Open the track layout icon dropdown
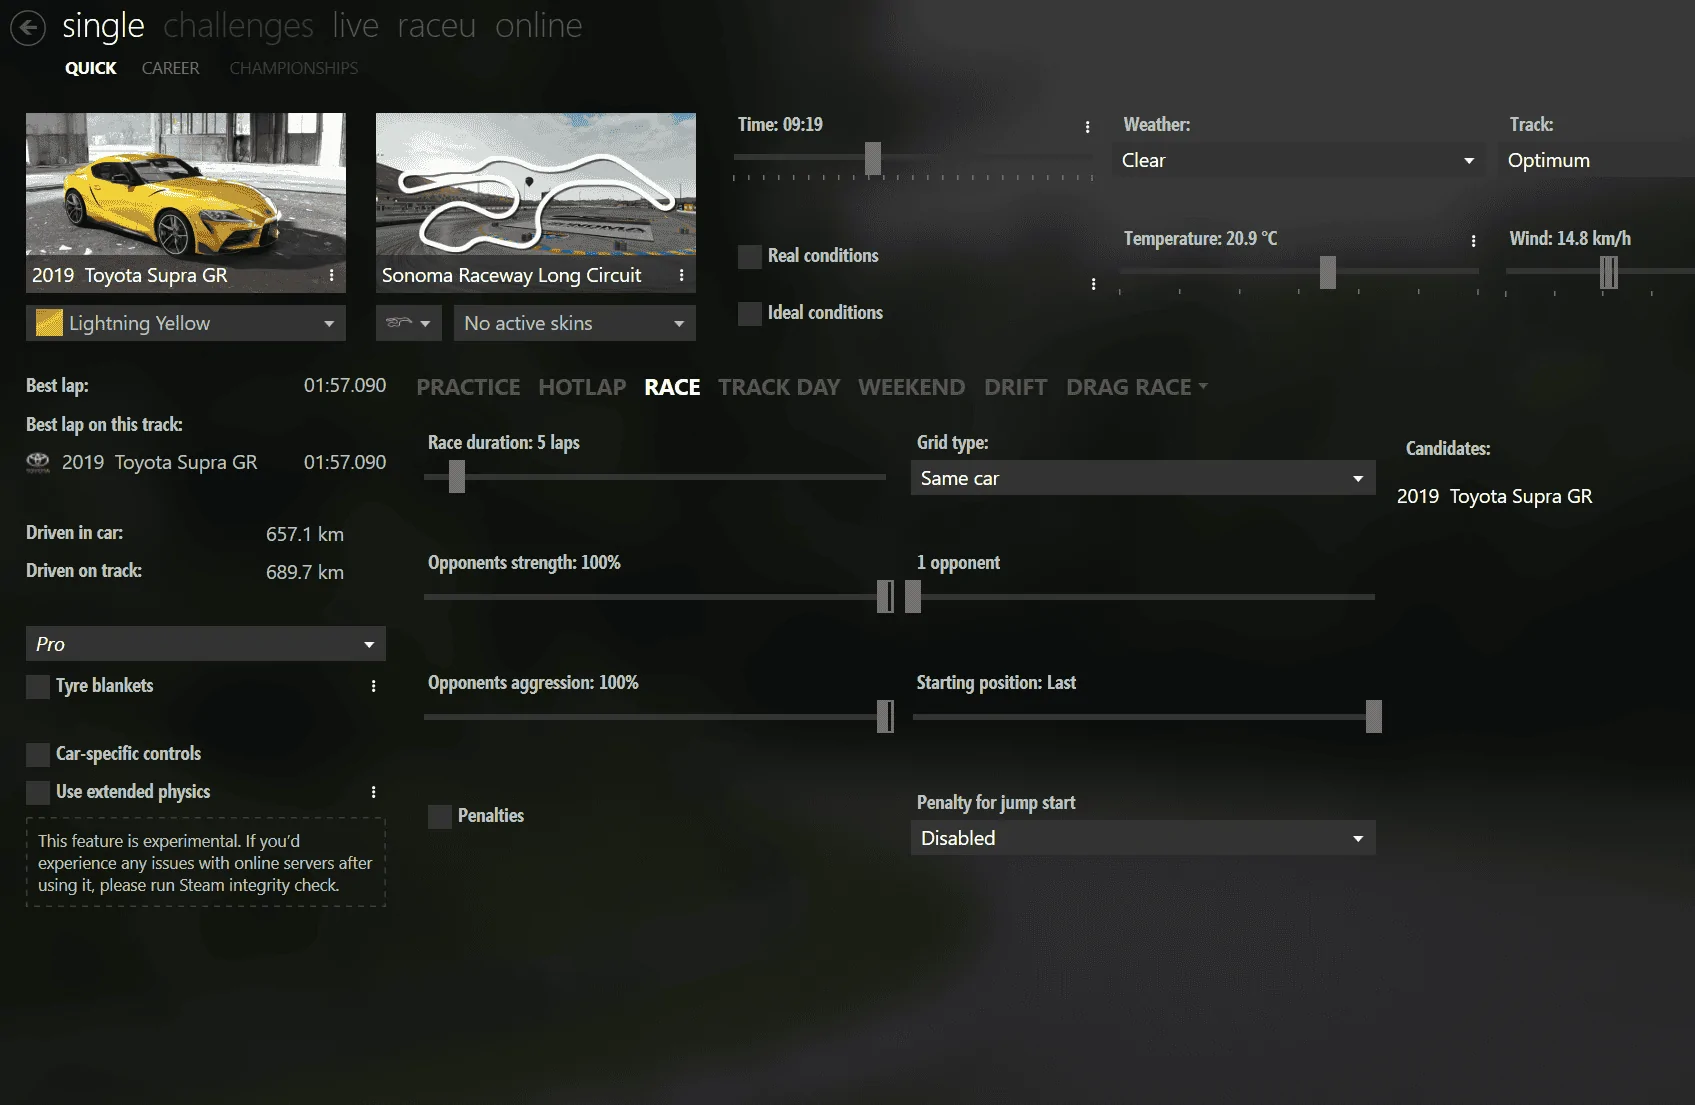Screen dimensions: 1695x1105 click(x=409, y=323)
